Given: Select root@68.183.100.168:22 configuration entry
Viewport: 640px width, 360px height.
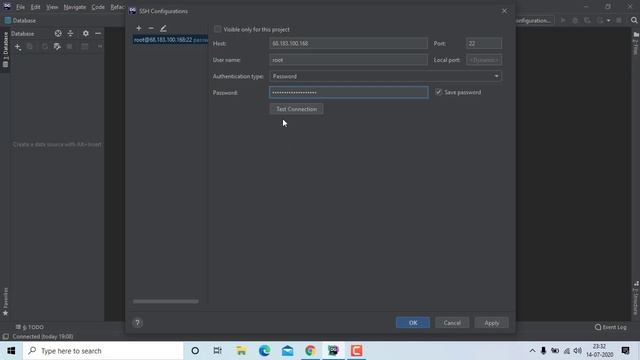Looking at the screenshot, I should click(x=170, y=40).
